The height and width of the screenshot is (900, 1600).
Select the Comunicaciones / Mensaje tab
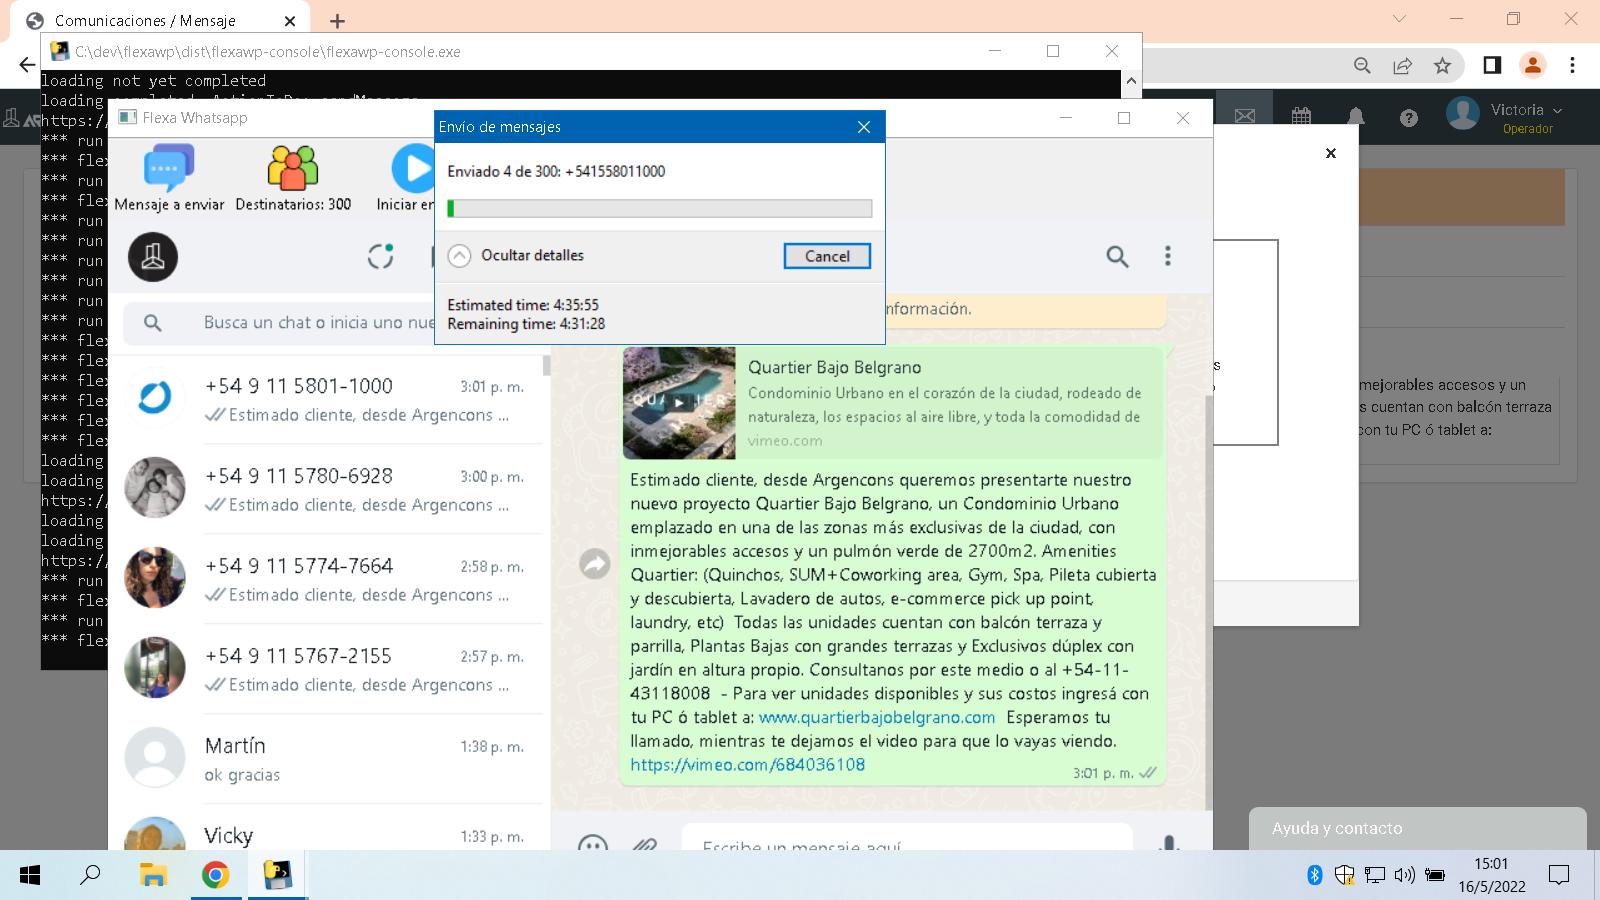(x=160, y=21)
